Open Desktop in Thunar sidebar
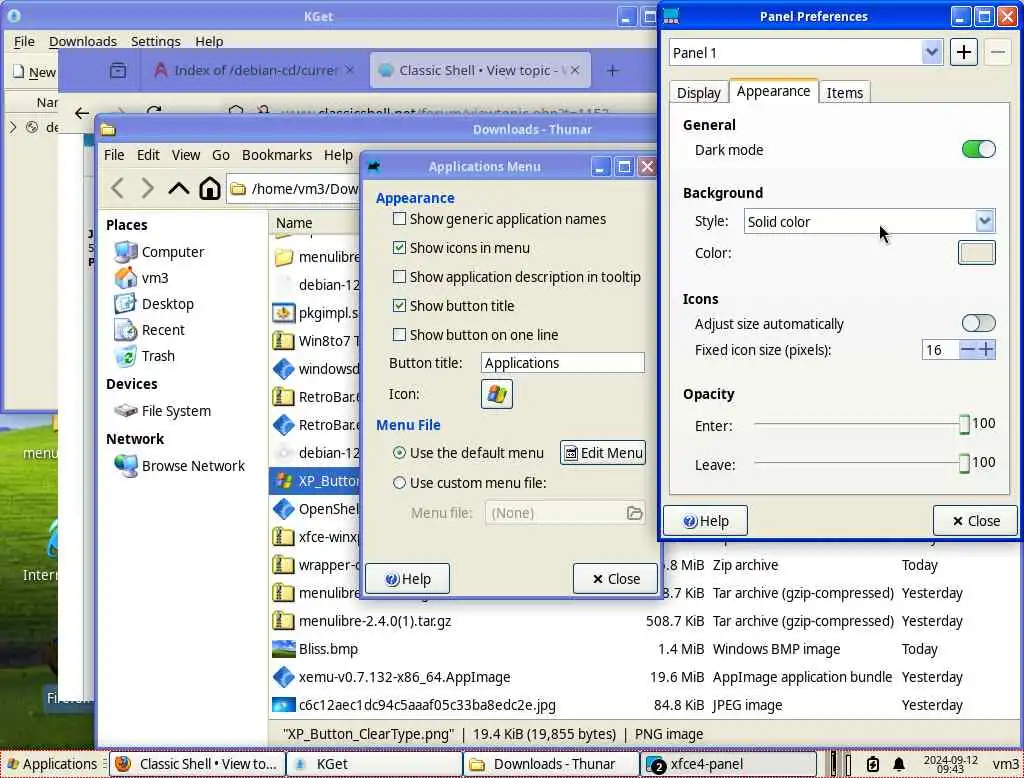The height and width of the screenshot is (778, 1024). tap(167, 304)
